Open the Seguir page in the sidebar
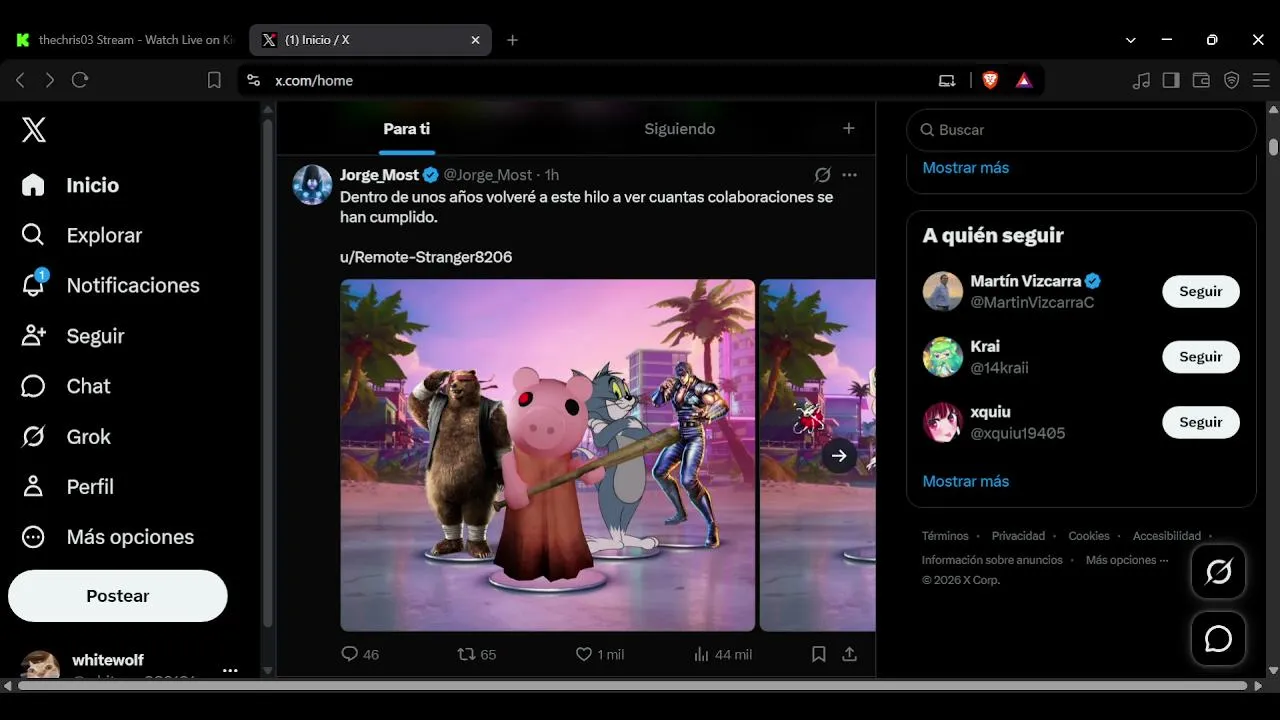Screen dimensions: 1280x720 73,336
